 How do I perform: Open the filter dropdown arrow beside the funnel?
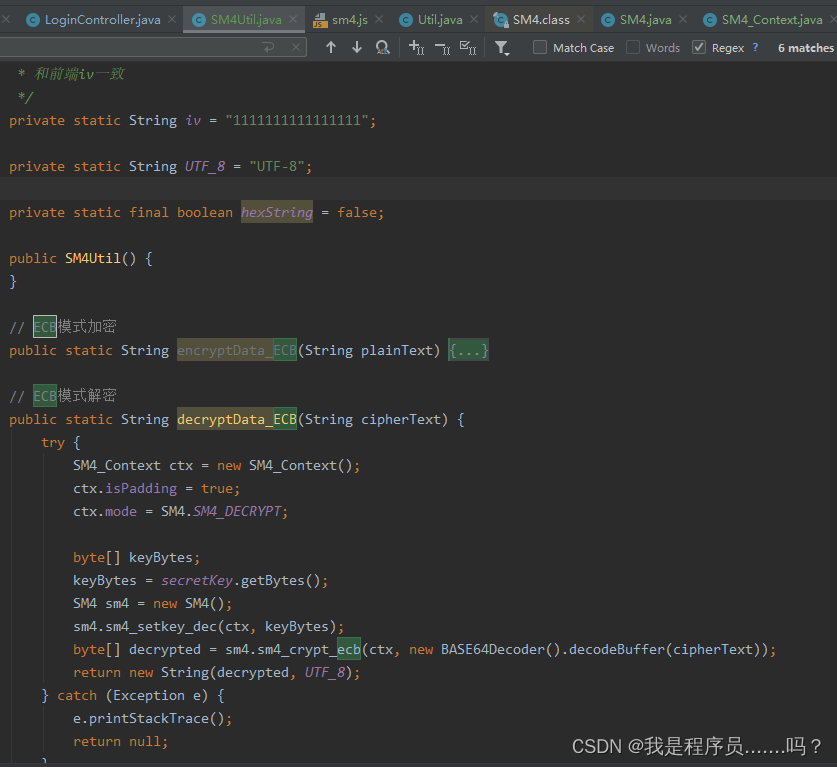(x=509, y=52)
